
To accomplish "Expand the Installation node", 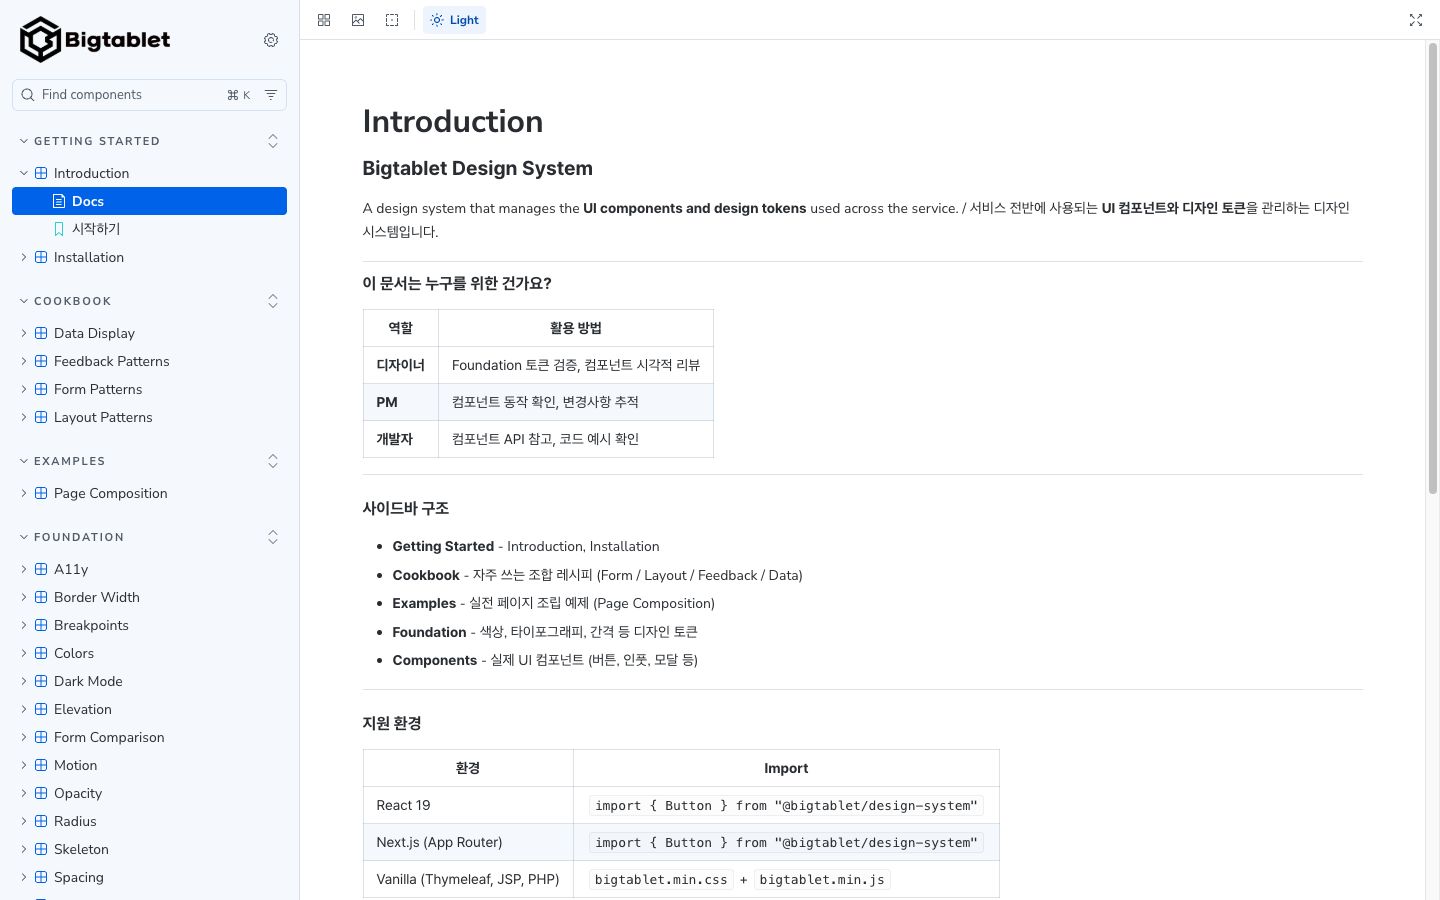I will pyautogui.click(x=150, y=257).
